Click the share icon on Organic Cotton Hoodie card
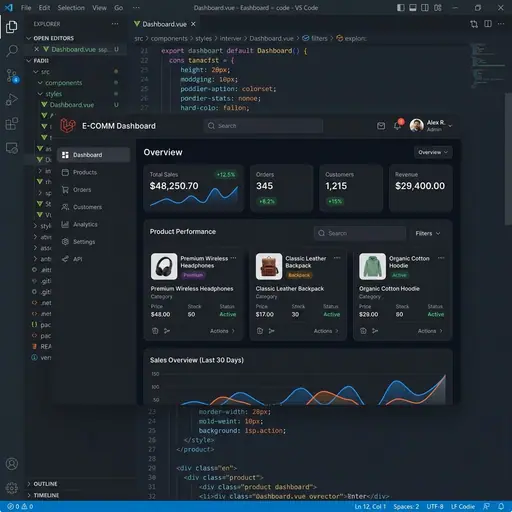Image resolution: width=512 pixels, height=512 pixels. click(x=375, y=331)
